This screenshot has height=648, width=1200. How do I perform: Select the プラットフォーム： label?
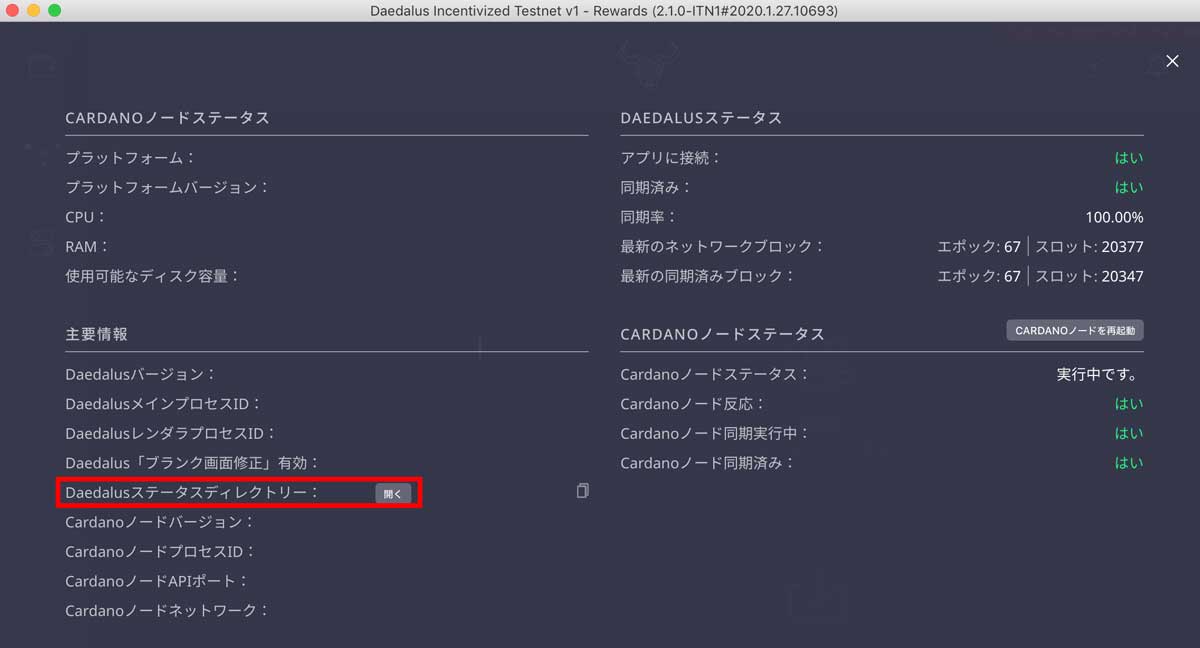[131, 158]
